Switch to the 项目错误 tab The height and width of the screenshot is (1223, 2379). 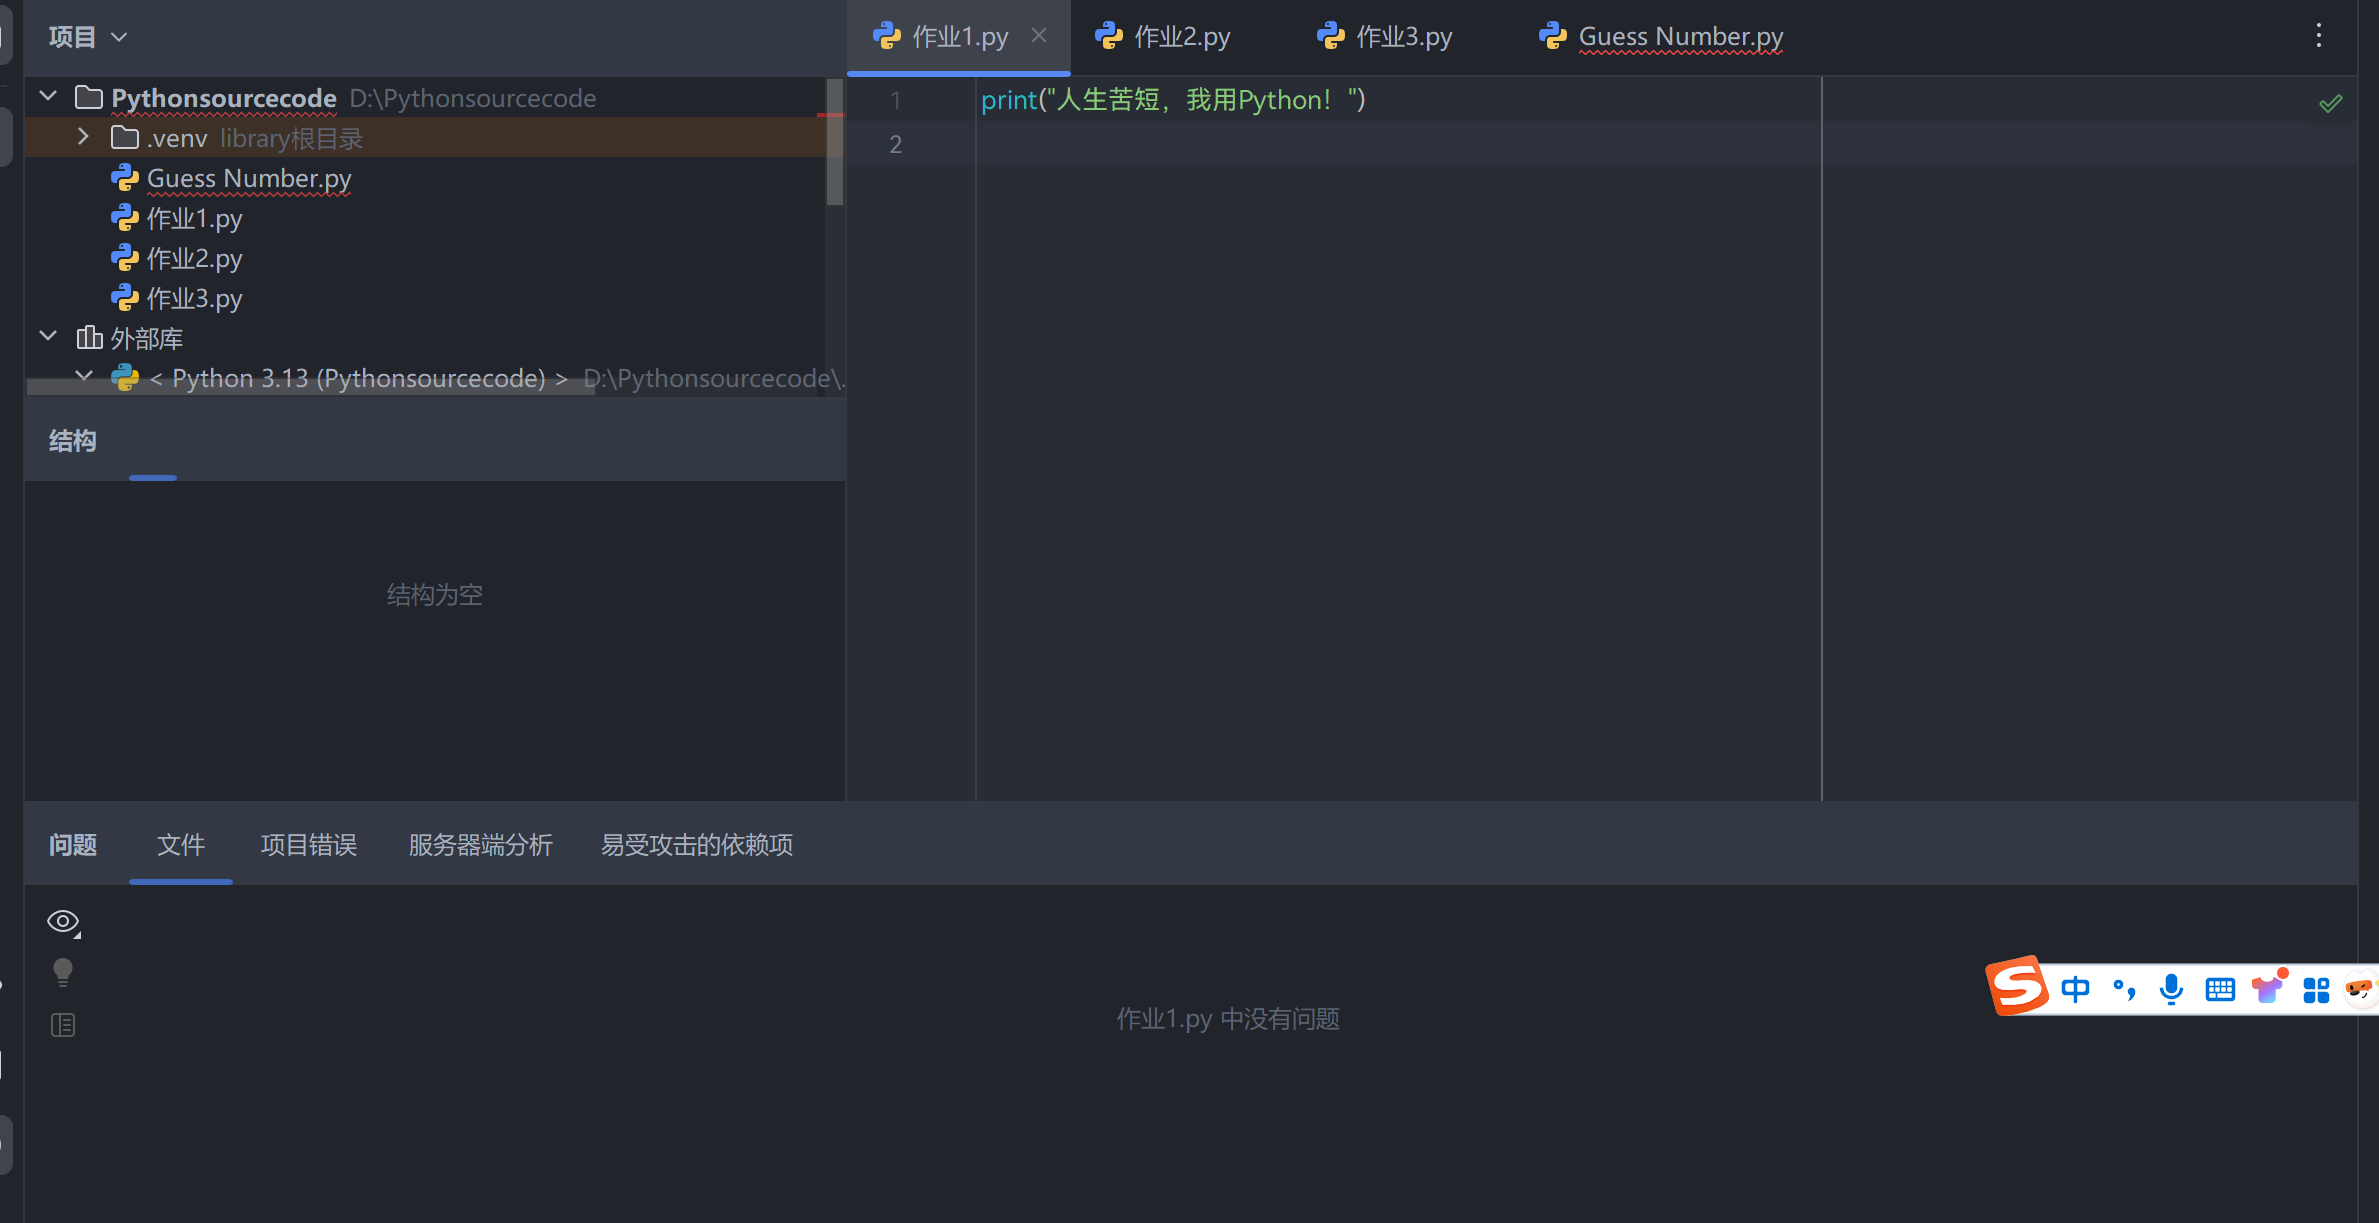tap(308, 845)
